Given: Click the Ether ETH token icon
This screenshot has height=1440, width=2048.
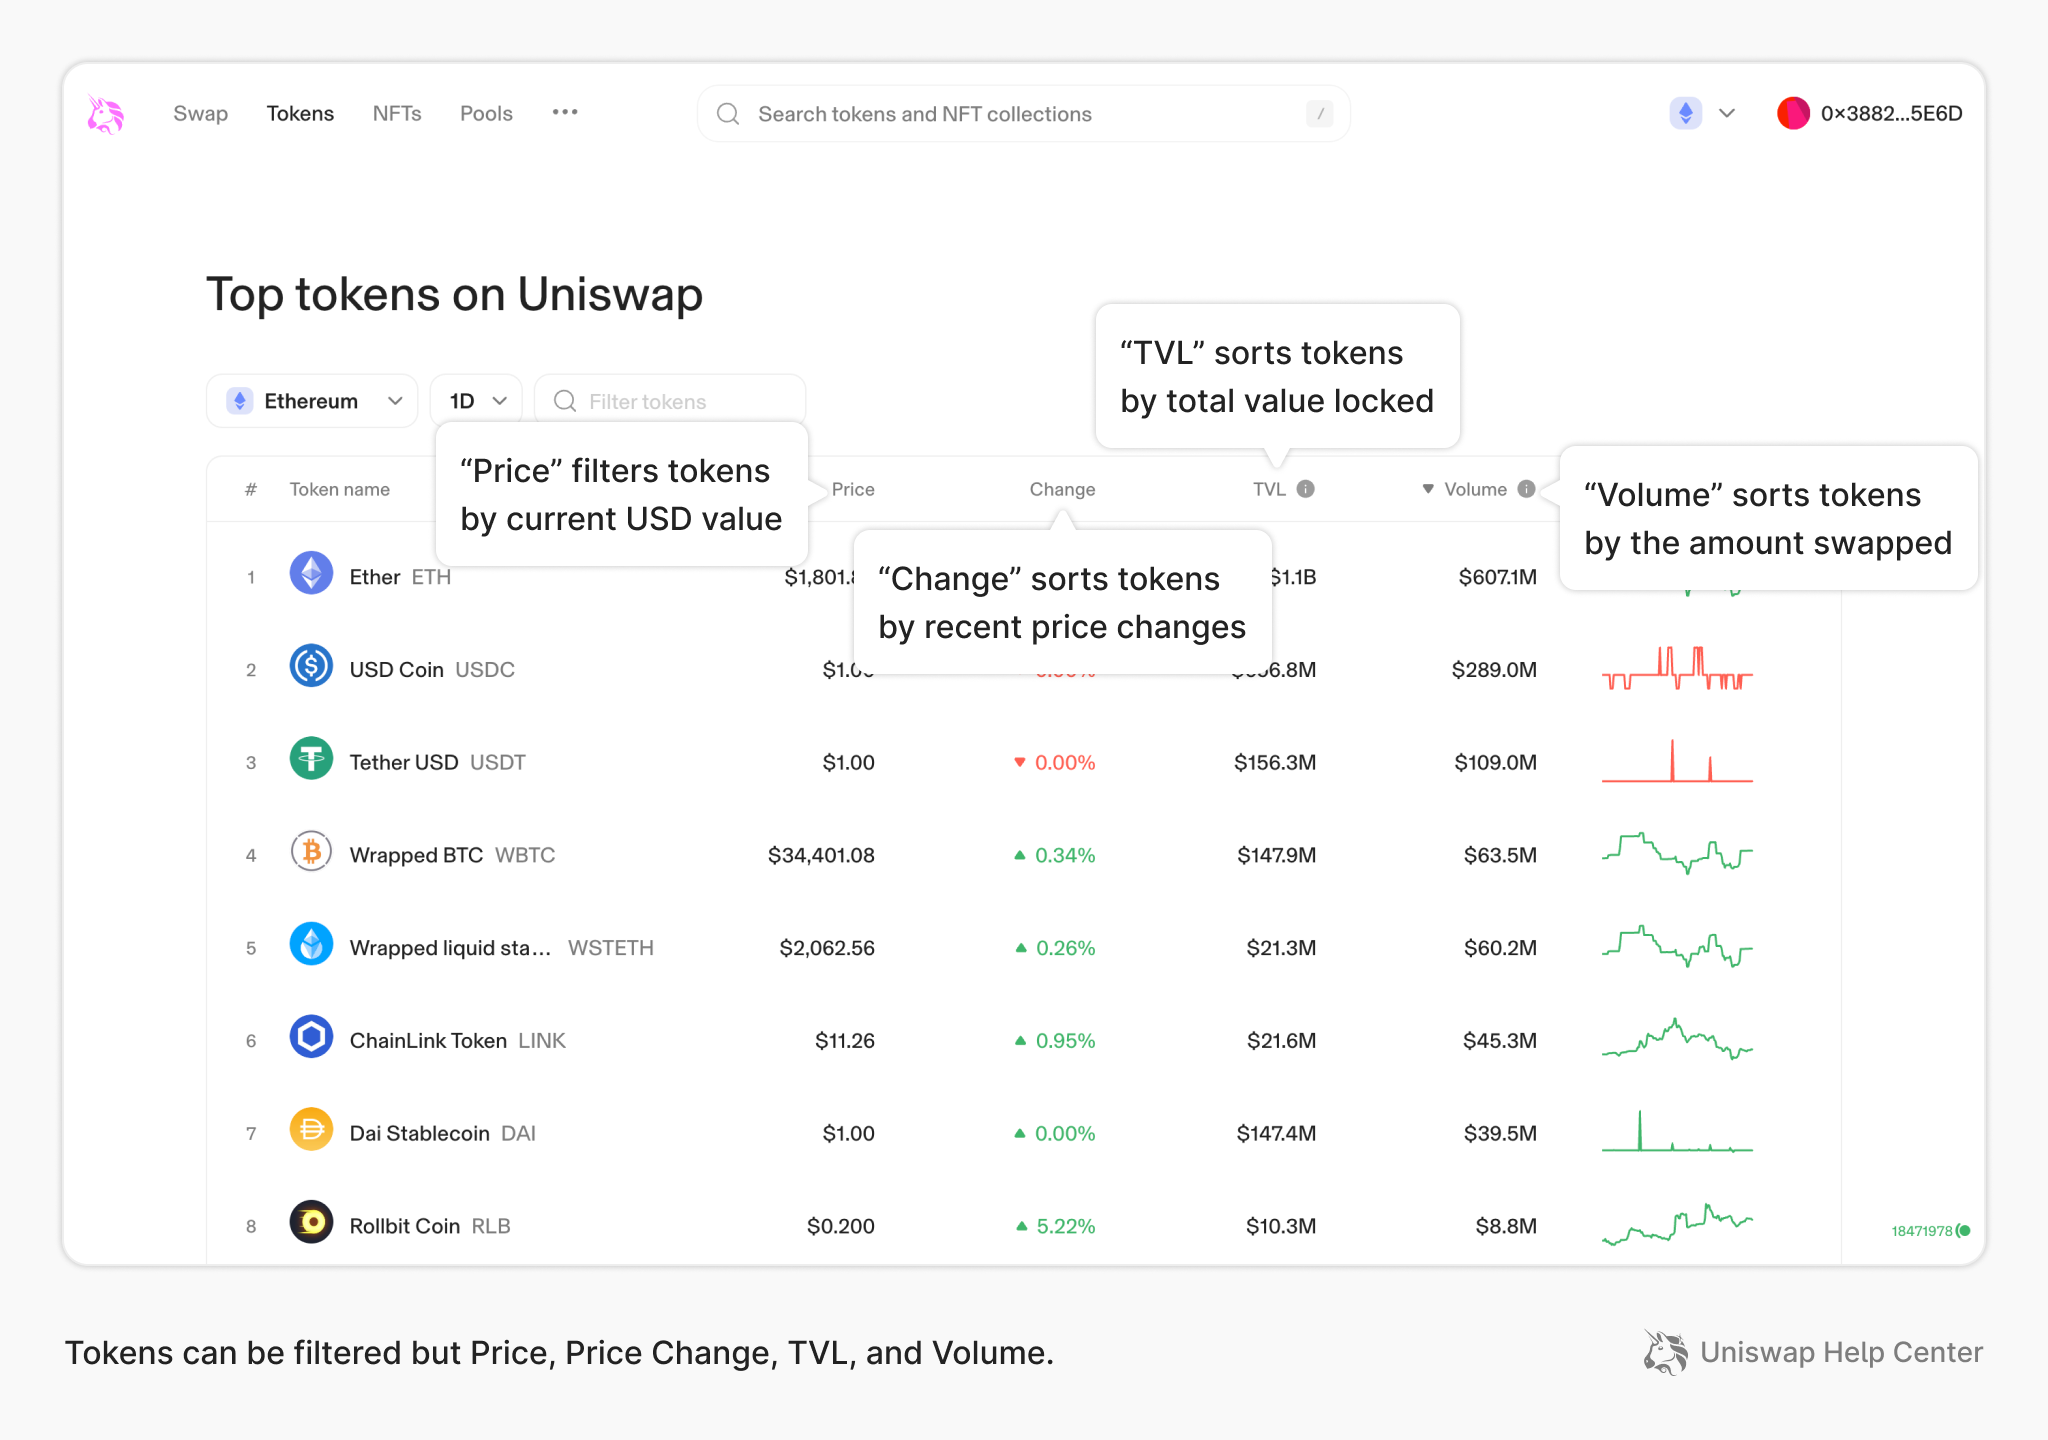Looking at the screenshot, I should [x=311, y=574].
